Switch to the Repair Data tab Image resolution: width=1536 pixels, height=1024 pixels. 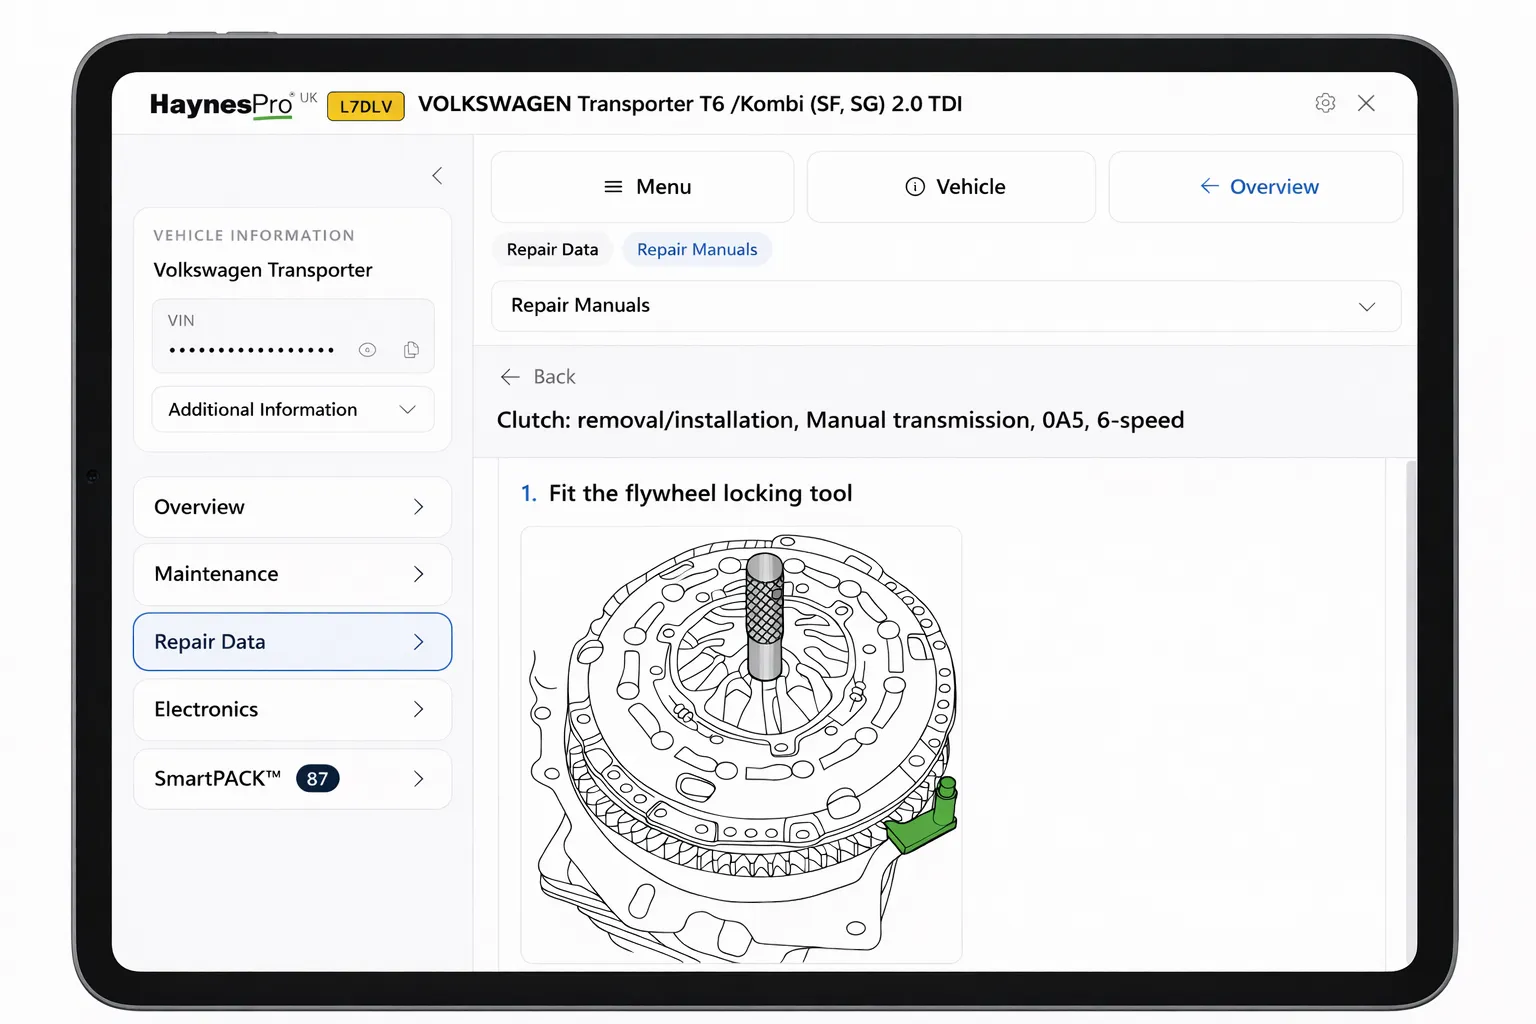tap(552, 249)
